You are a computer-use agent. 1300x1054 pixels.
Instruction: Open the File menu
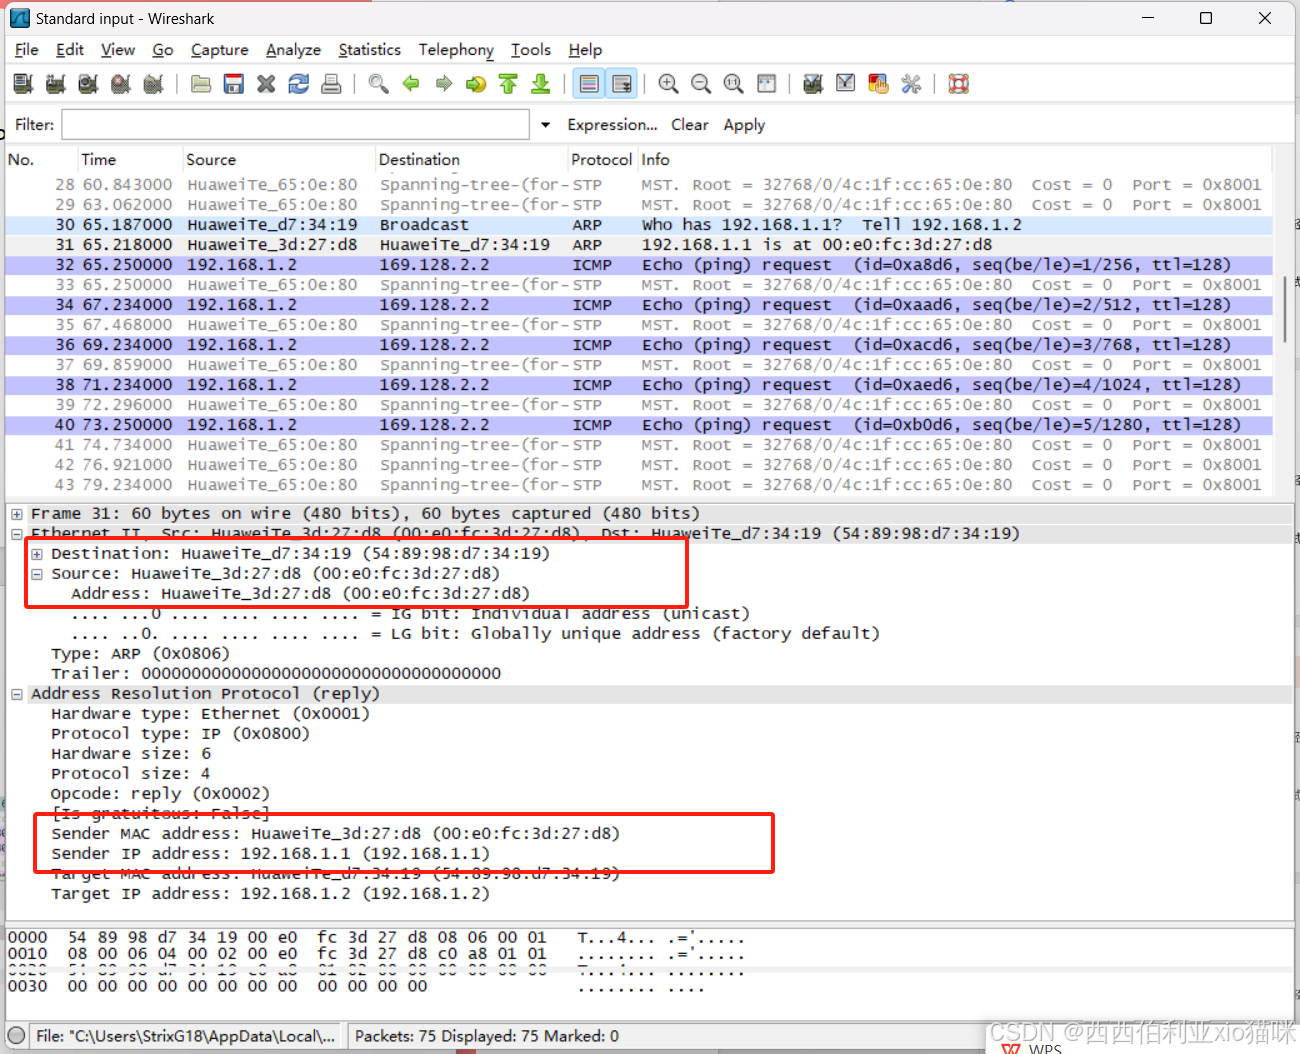pyautogui.click(x=27, y=50)
